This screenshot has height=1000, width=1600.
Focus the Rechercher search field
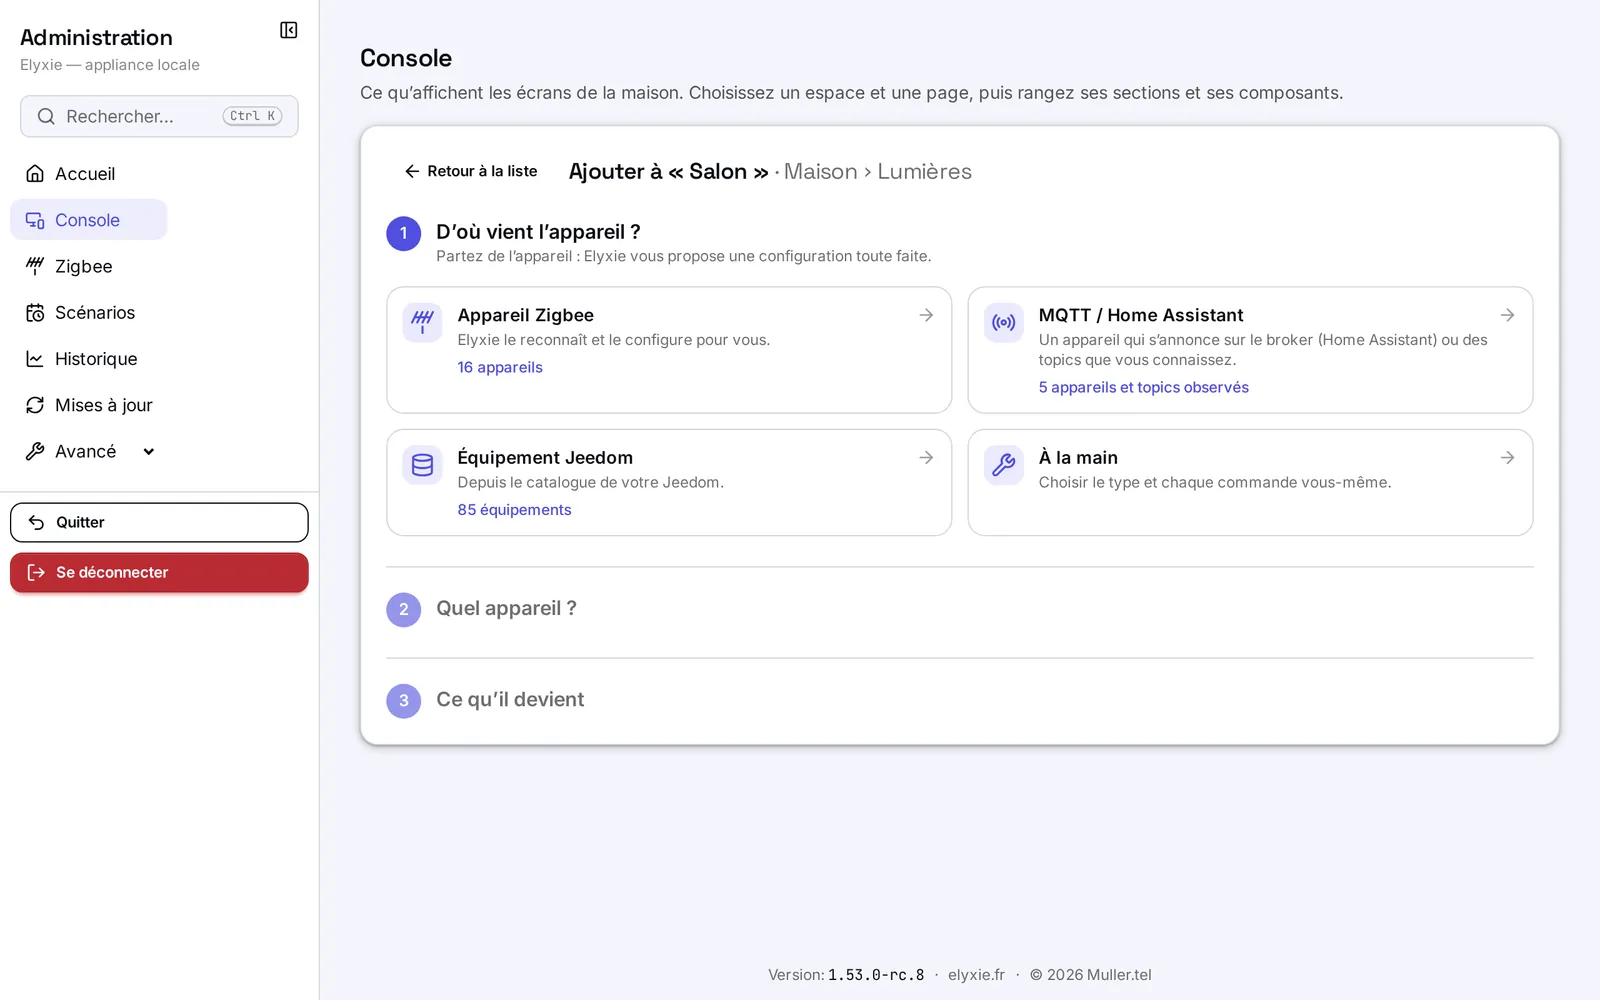159,116
